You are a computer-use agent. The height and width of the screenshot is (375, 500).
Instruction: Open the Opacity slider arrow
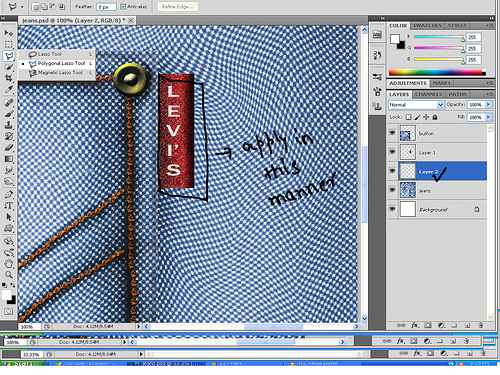point(488,105)
